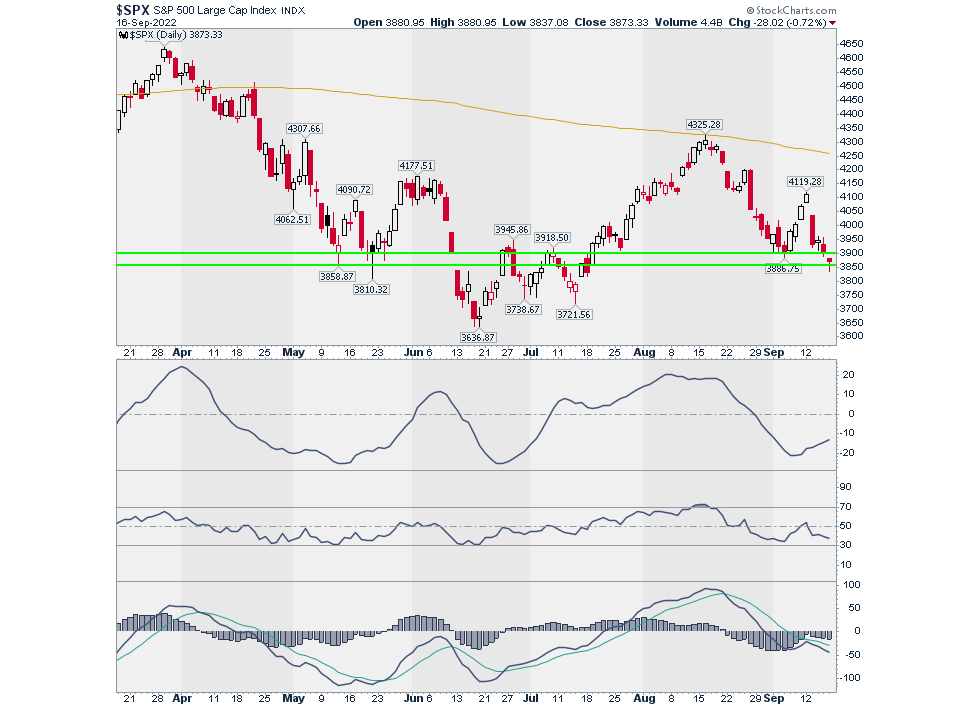Click the 4062.51 price label
980x707 pixels.
(x=292, y=219)
